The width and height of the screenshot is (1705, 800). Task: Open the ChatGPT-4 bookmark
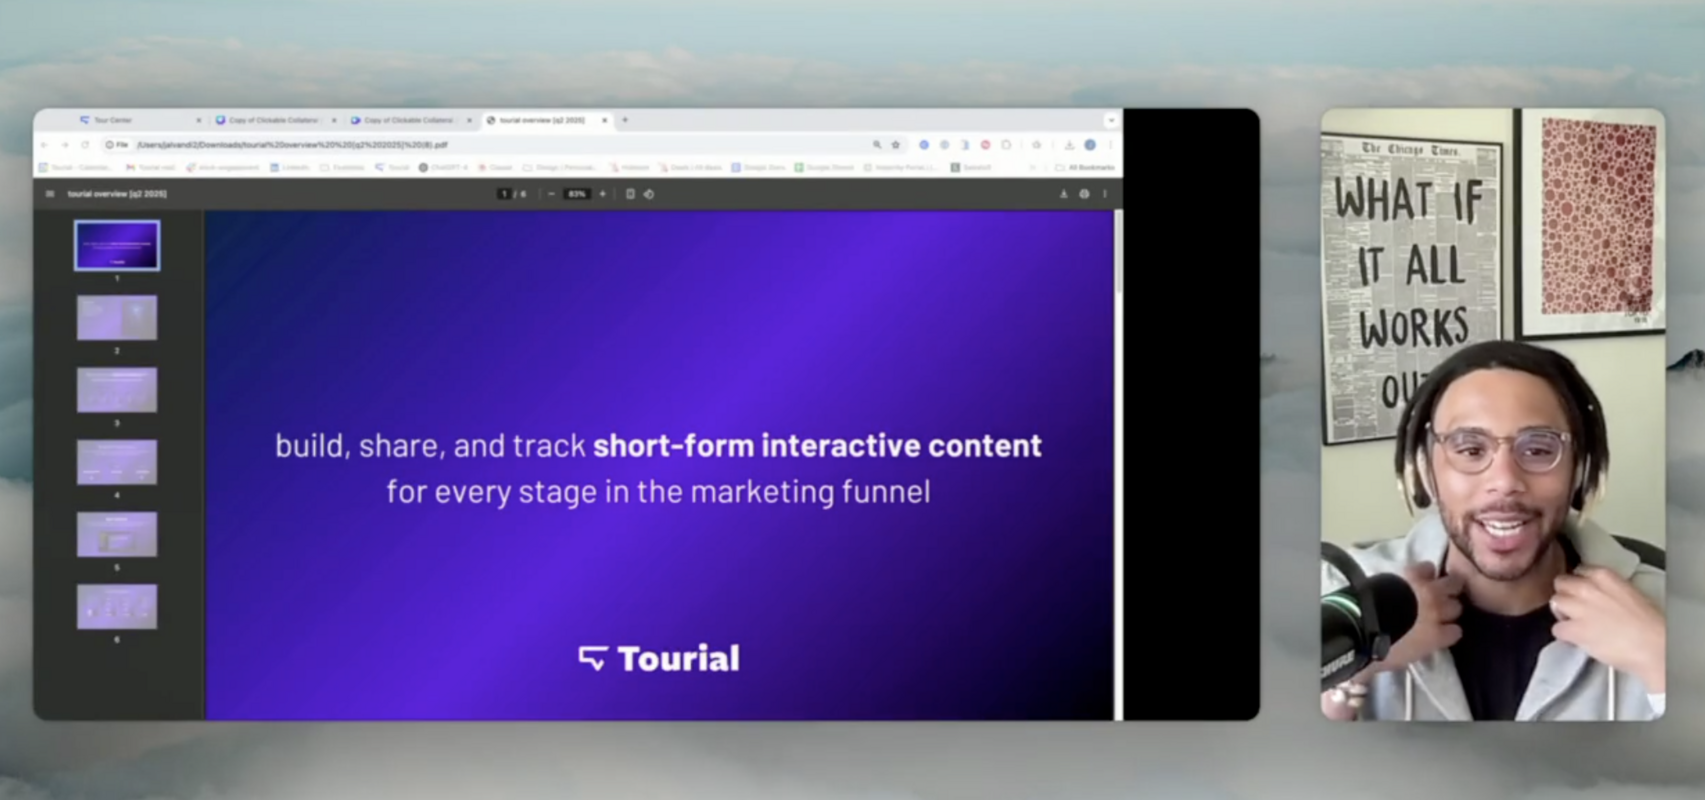click(x=444, y=167)
